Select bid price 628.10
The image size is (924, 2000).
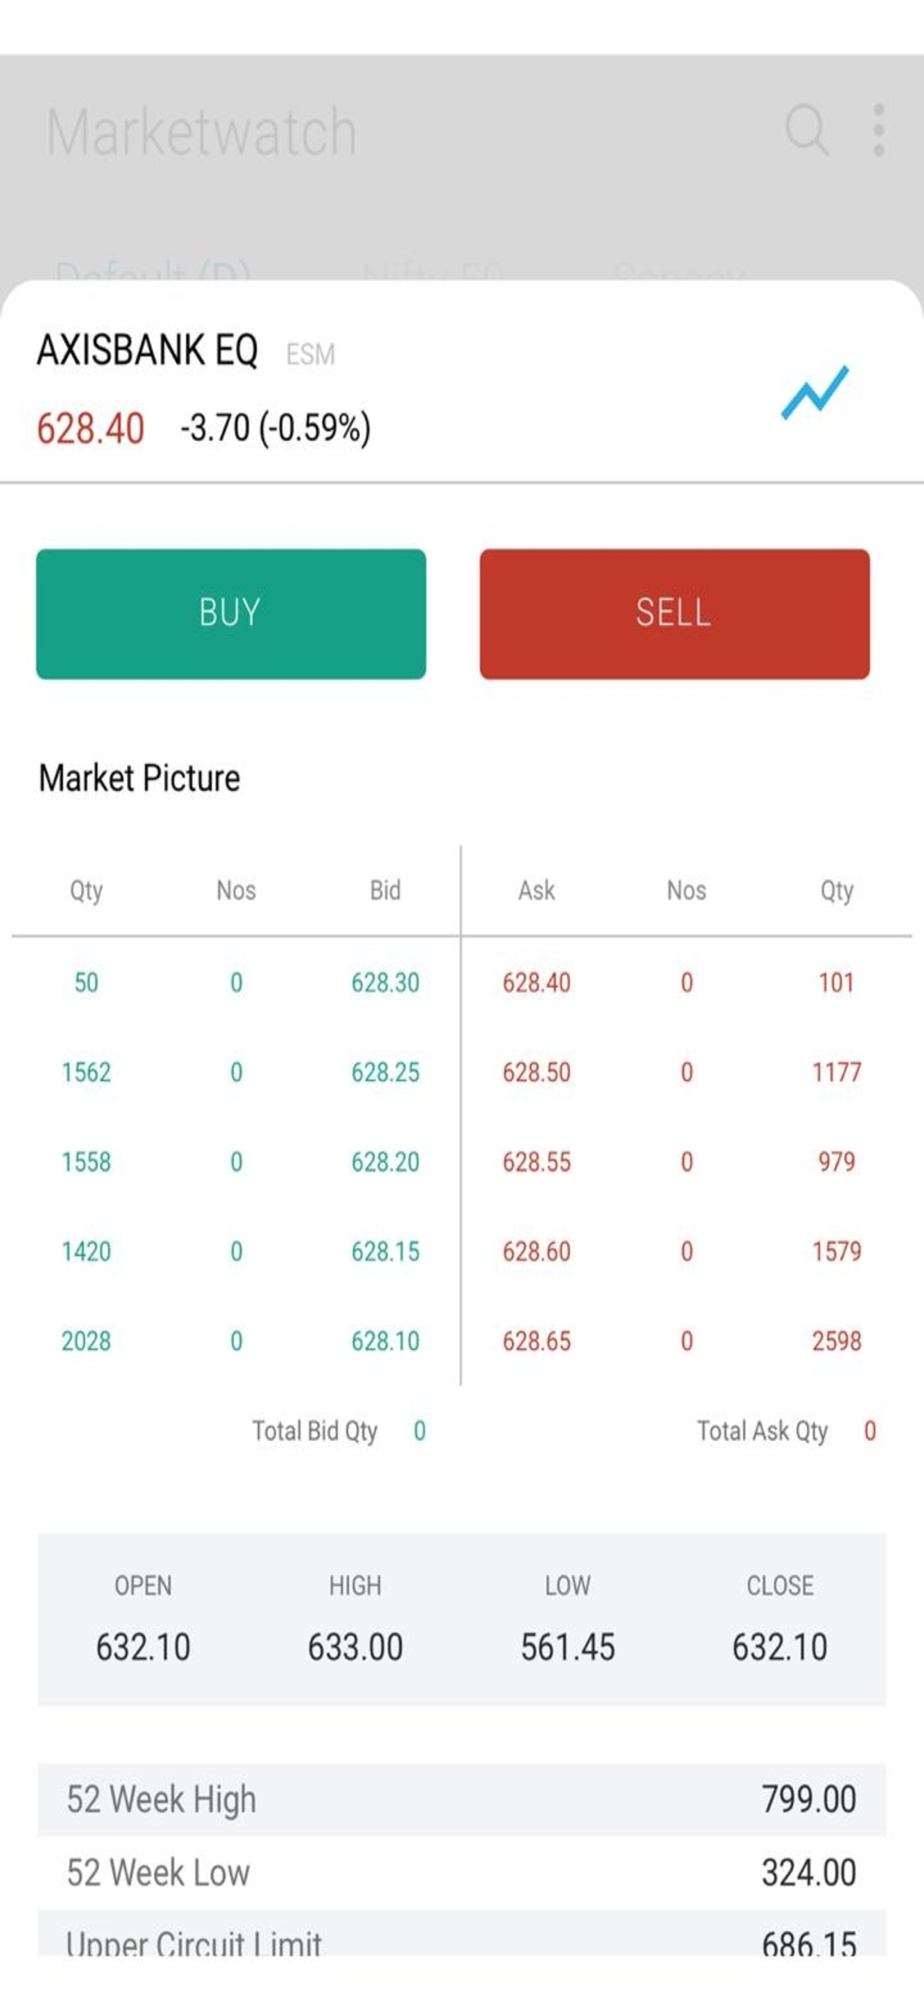[x=385, y=1341]
